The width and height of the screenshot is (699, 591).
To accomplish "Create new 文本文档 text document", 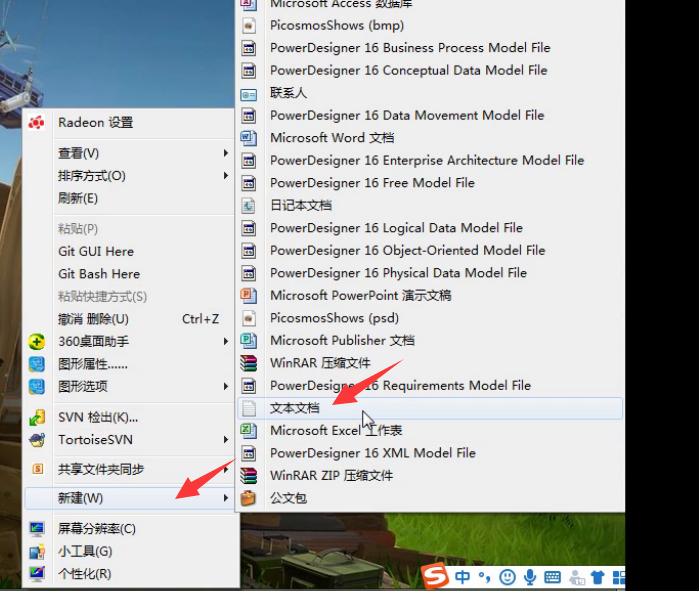I will point(430,408).
